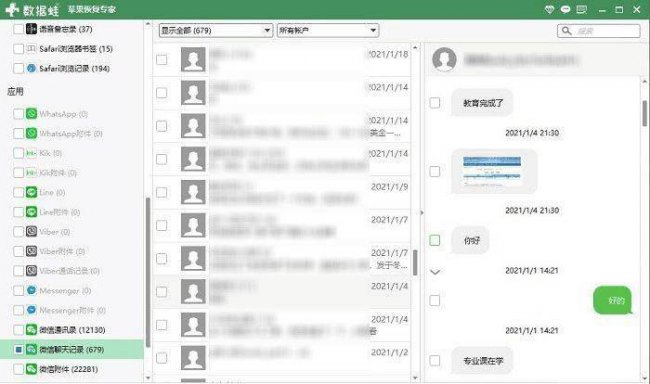Click the monitor icon in title bar
The width and height of the screenshot is (650, 384).
coord(582,10)
